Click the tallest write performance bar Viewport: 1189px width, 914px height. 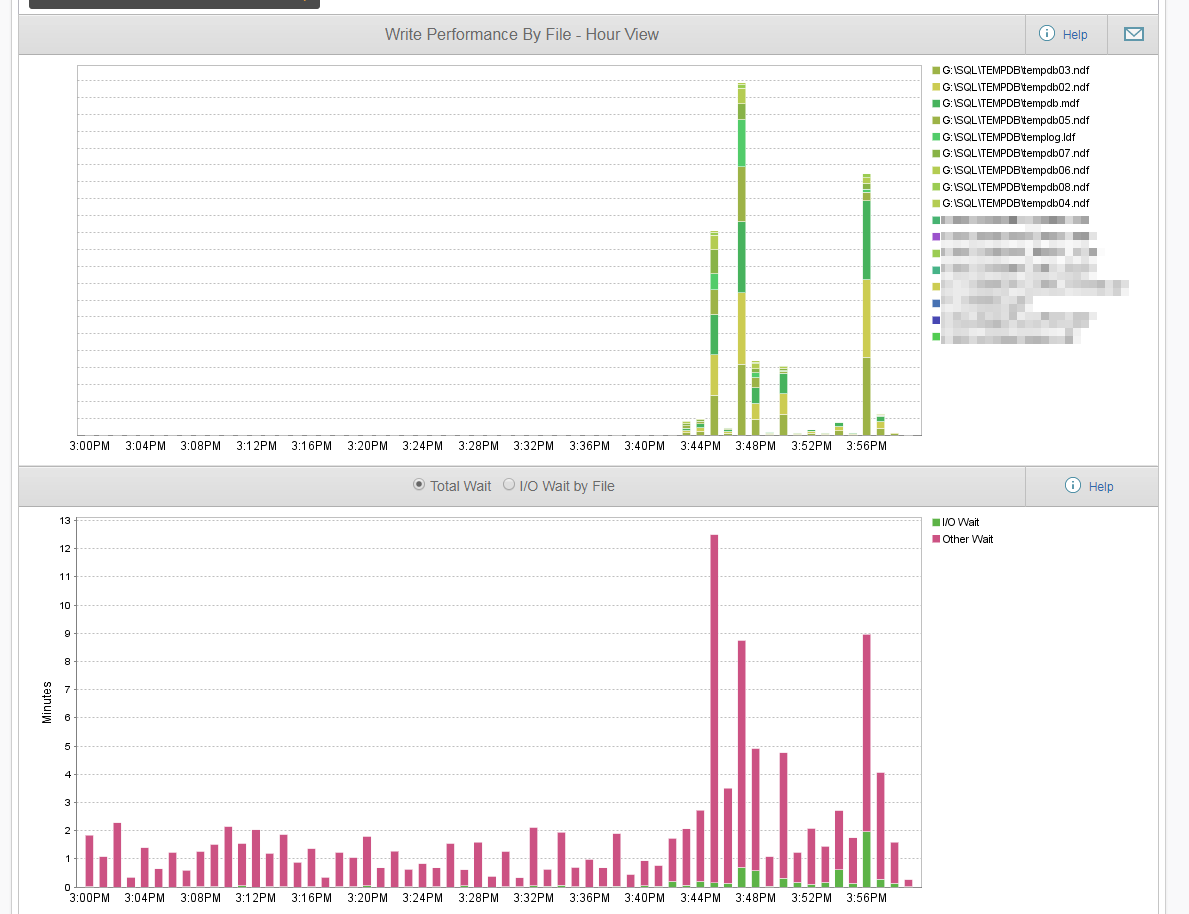click(742, 259)
